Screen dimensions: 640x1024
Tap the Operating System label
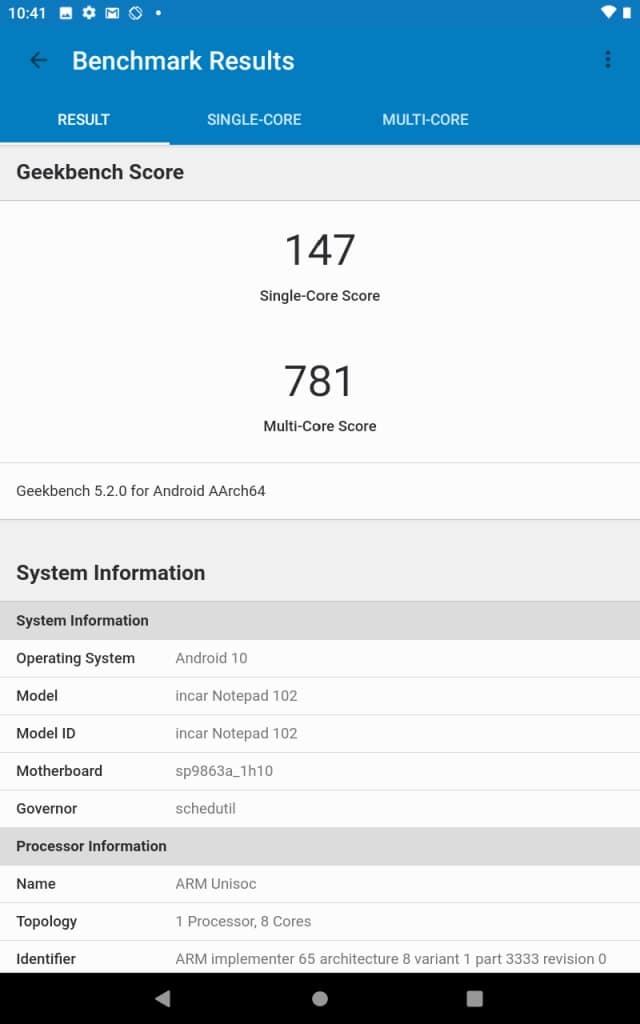[x=75, y=658]
